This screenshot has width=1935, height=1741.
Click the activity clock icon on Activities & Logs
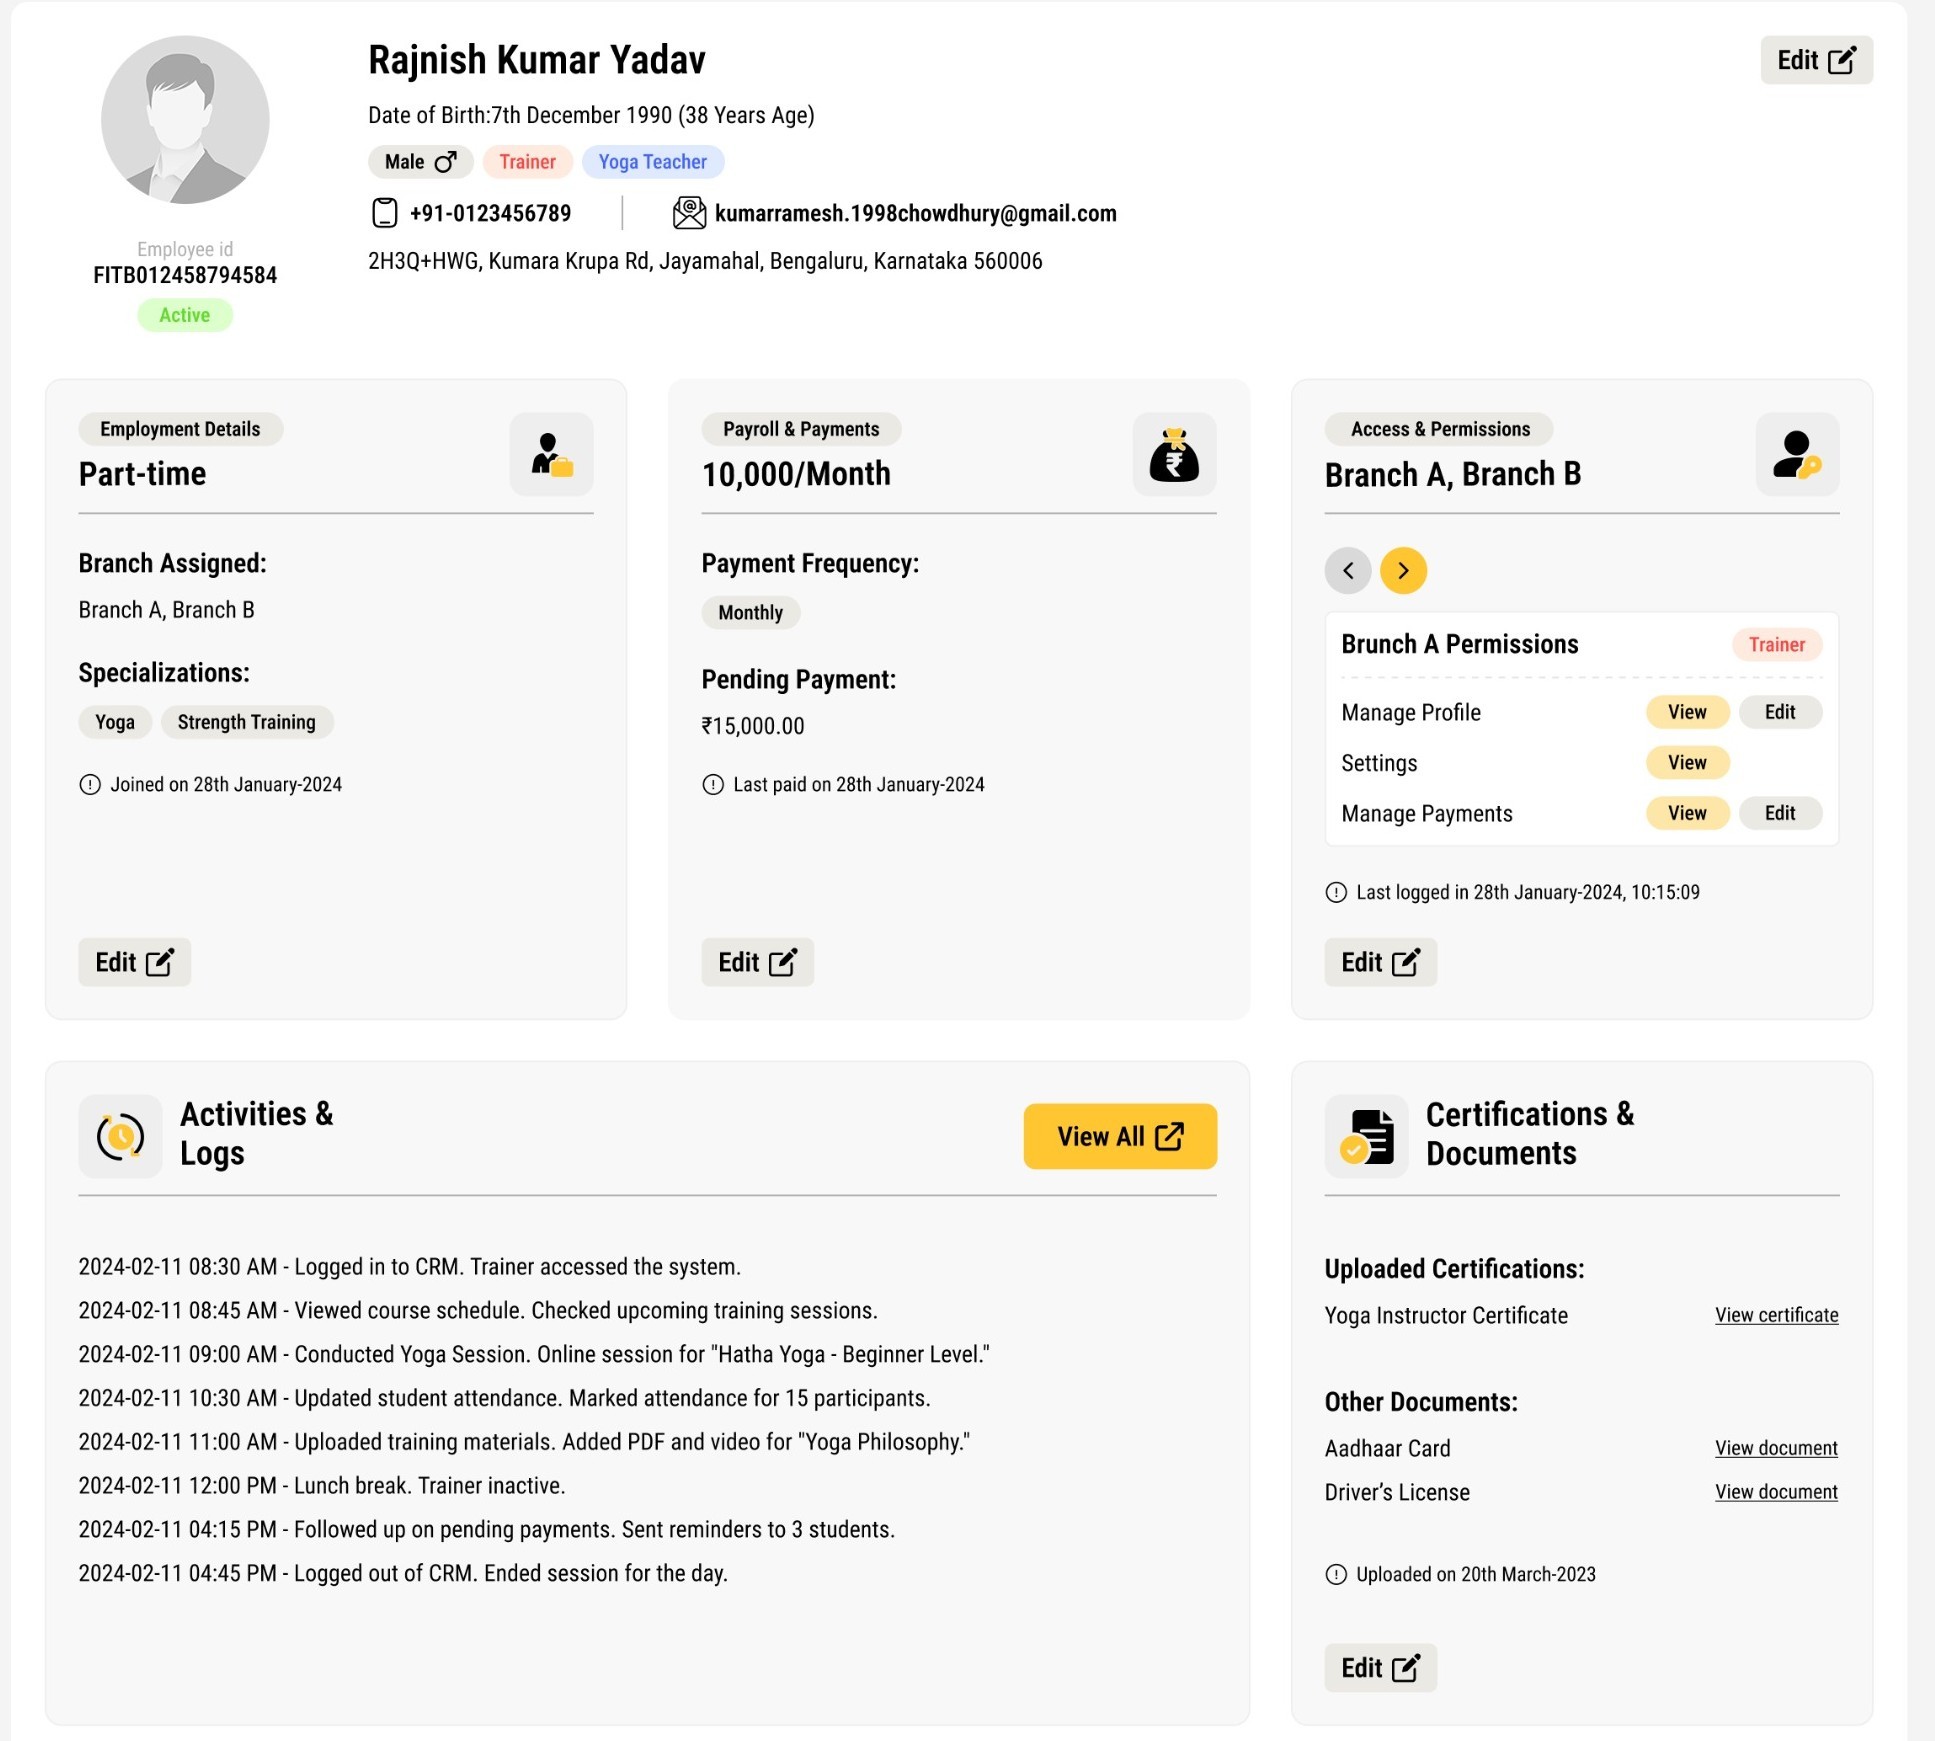tap(120, 1136)
